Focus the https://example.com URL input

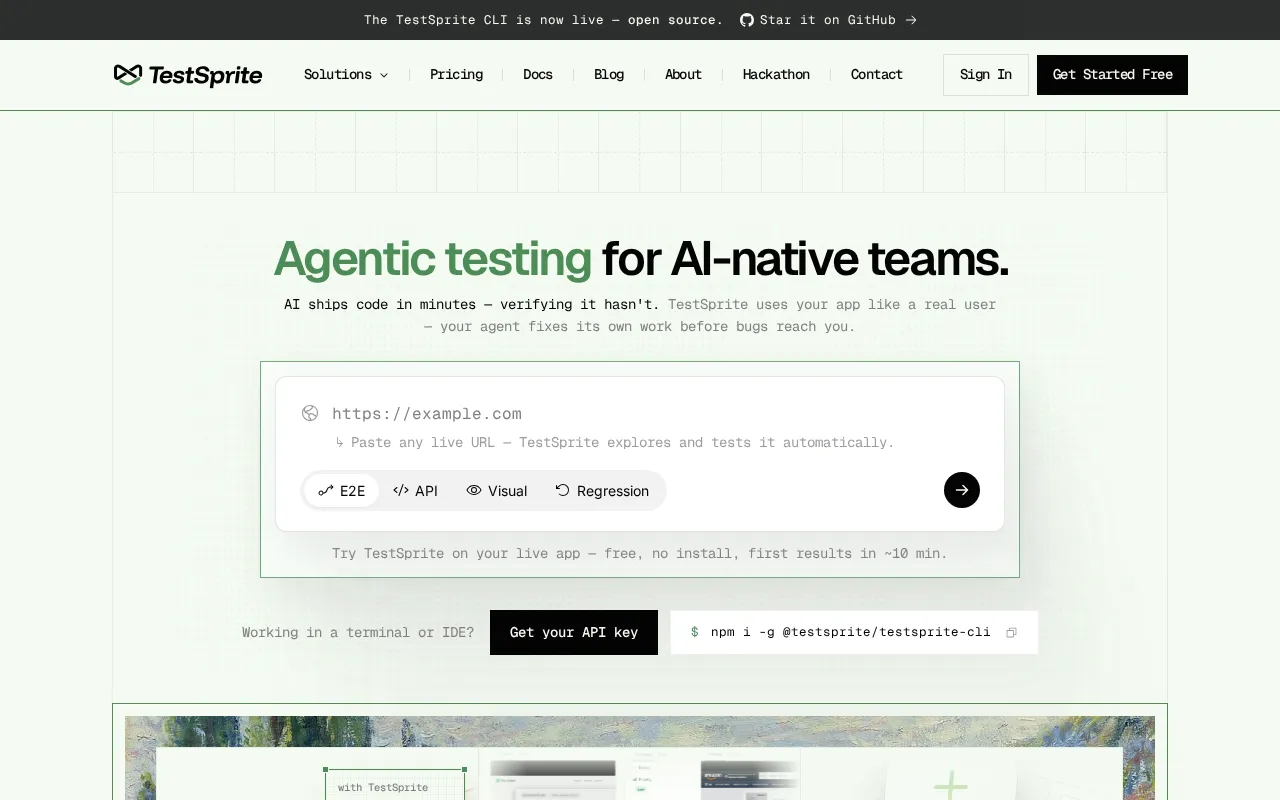pyautogui.click(x=640, y=414)
